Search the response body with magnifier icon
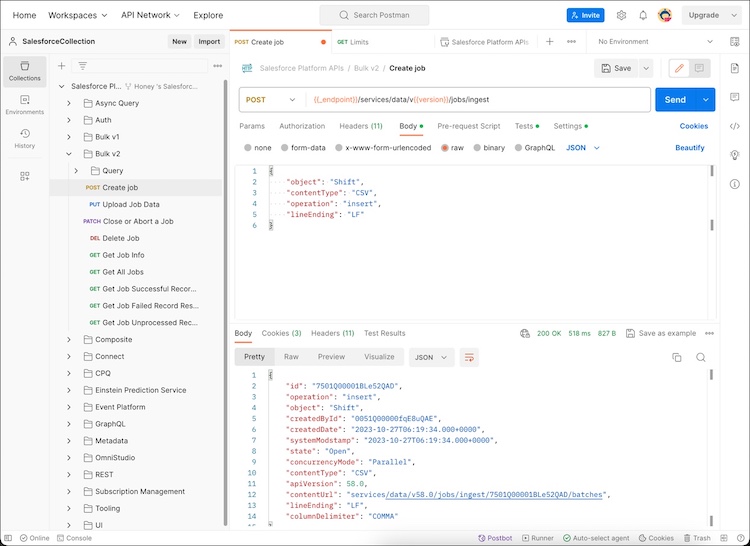 pyautogui.click(x=701, y=357)
